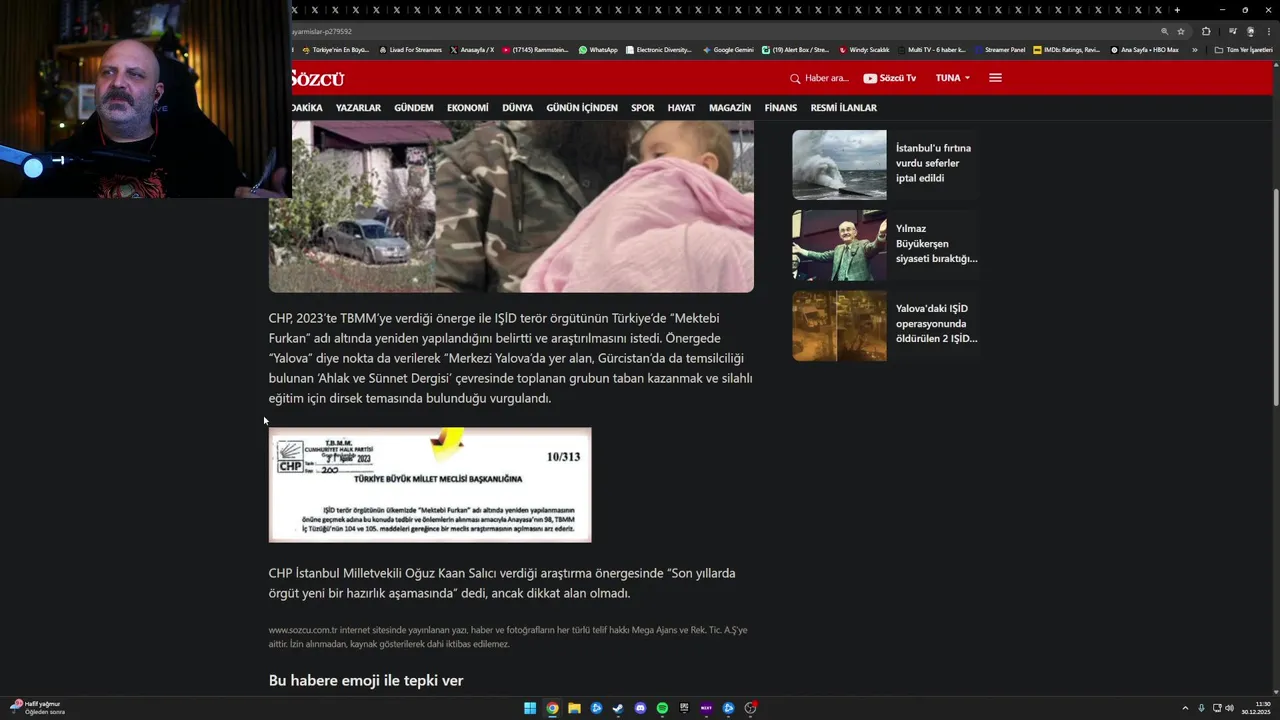
Task: Open Sözcü Tv YouTube link
Action: click(x=890, y=78)
